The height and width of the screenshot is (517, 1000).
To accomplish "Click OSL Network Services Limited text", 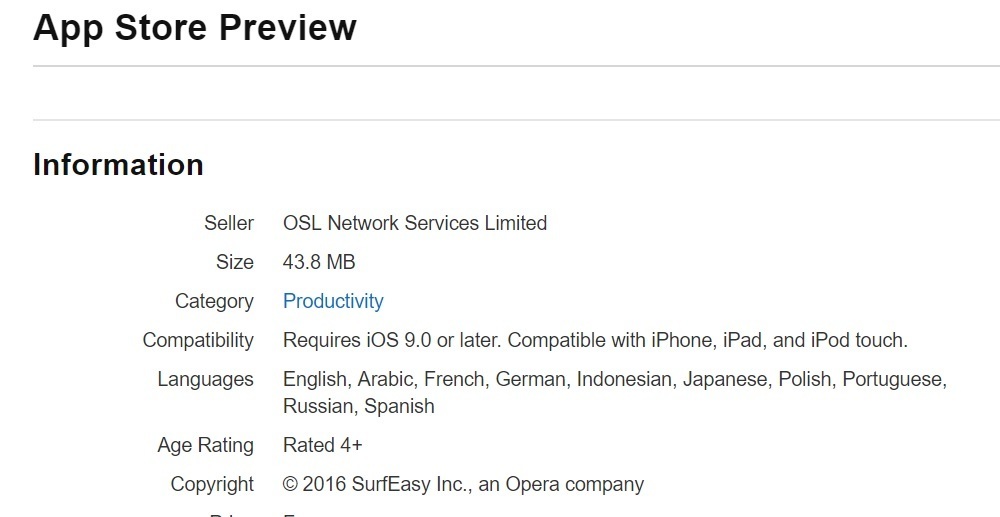I will [415, 223].
